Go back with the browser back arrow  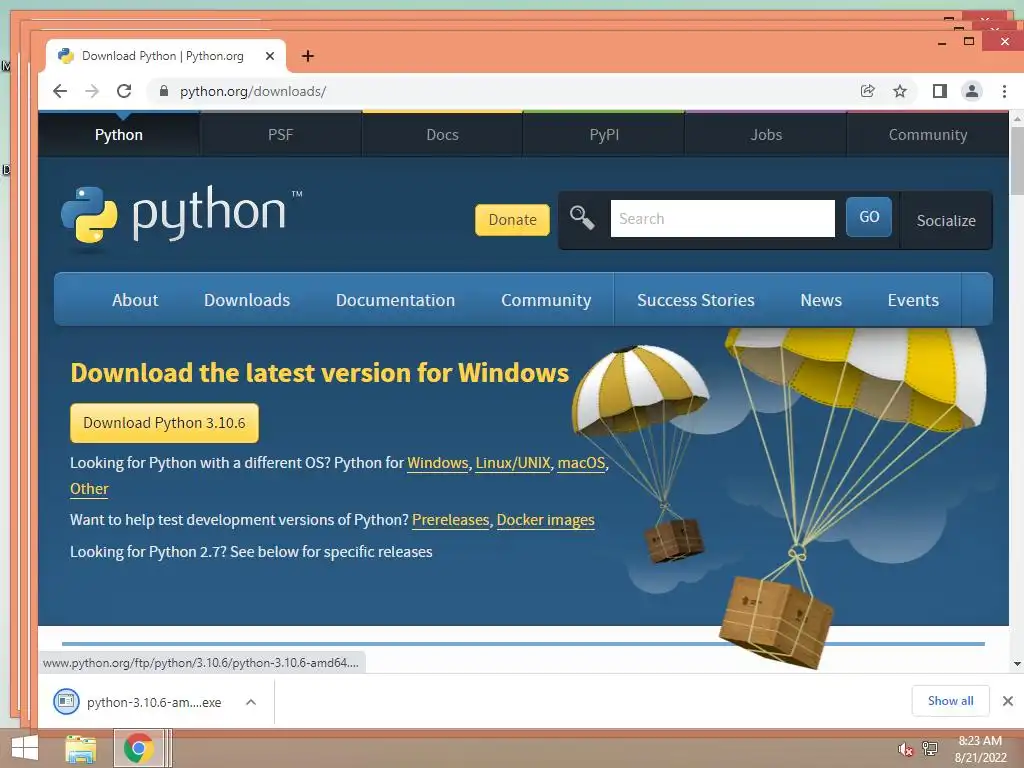pyautogui.click(x=60, y=91)
